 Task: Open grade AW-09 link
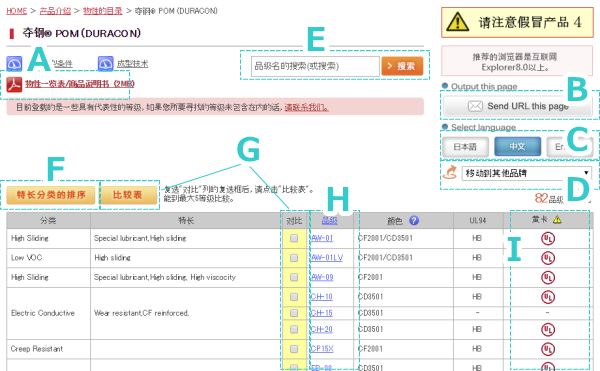[322, 277]
